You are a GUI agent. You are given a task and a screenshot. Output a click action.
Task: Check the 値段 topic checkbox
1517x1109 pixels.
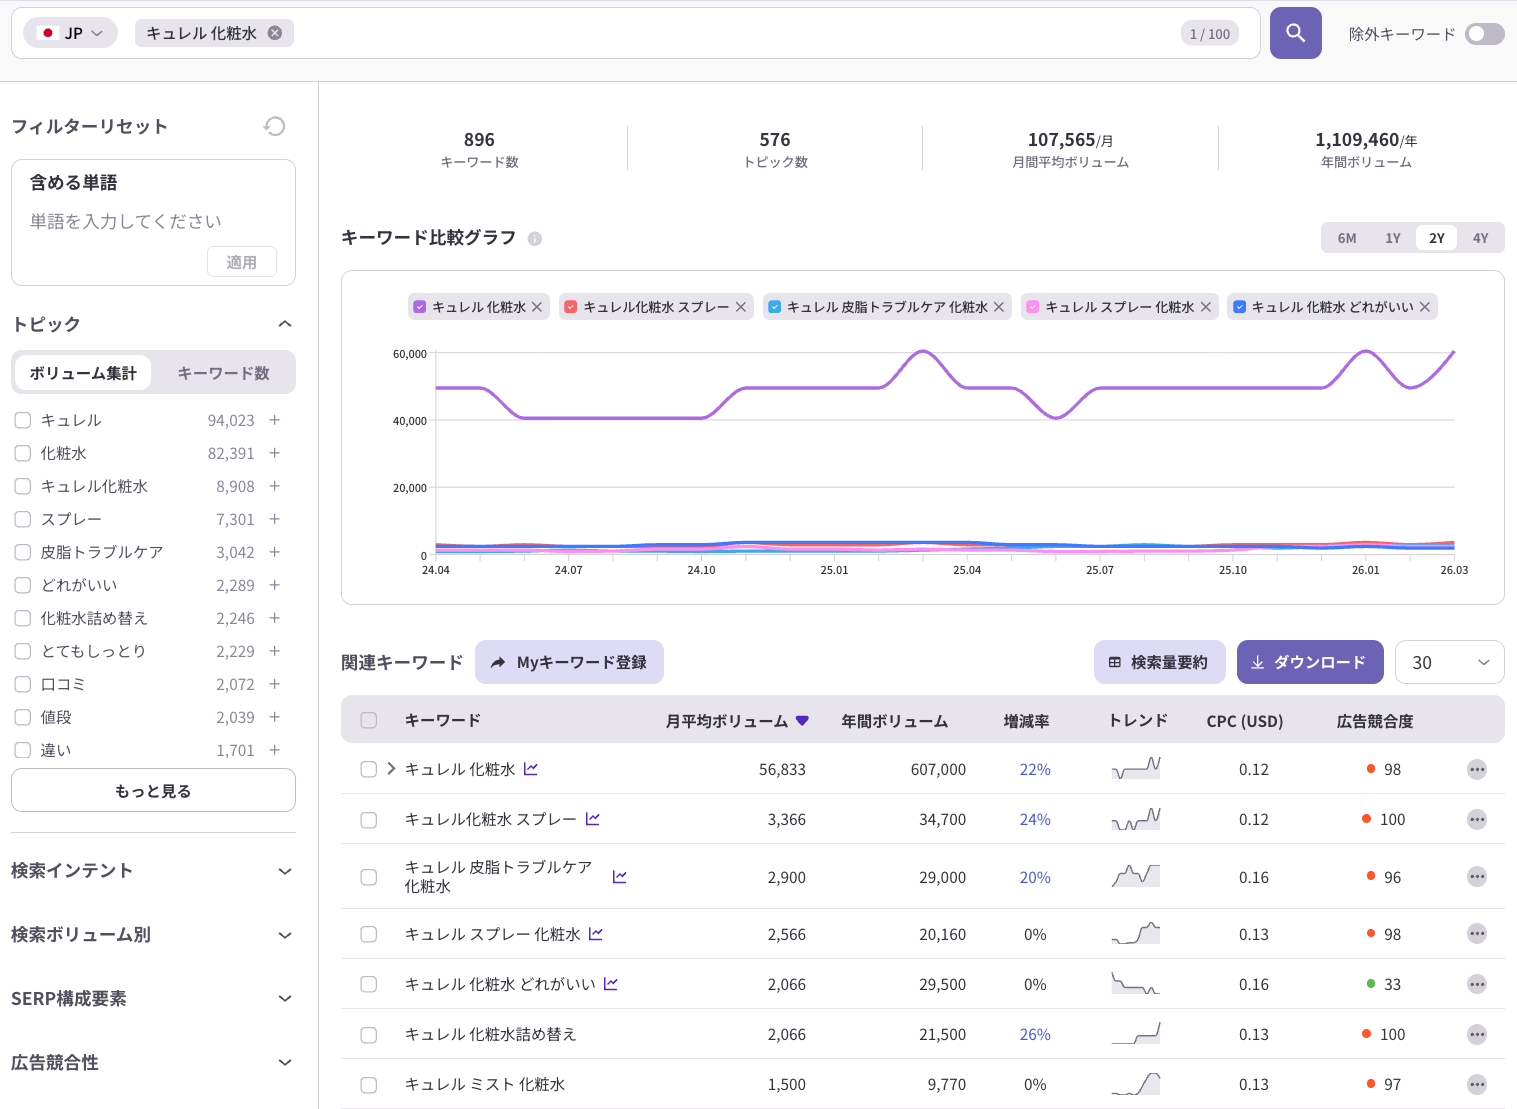tap(23, 717)
